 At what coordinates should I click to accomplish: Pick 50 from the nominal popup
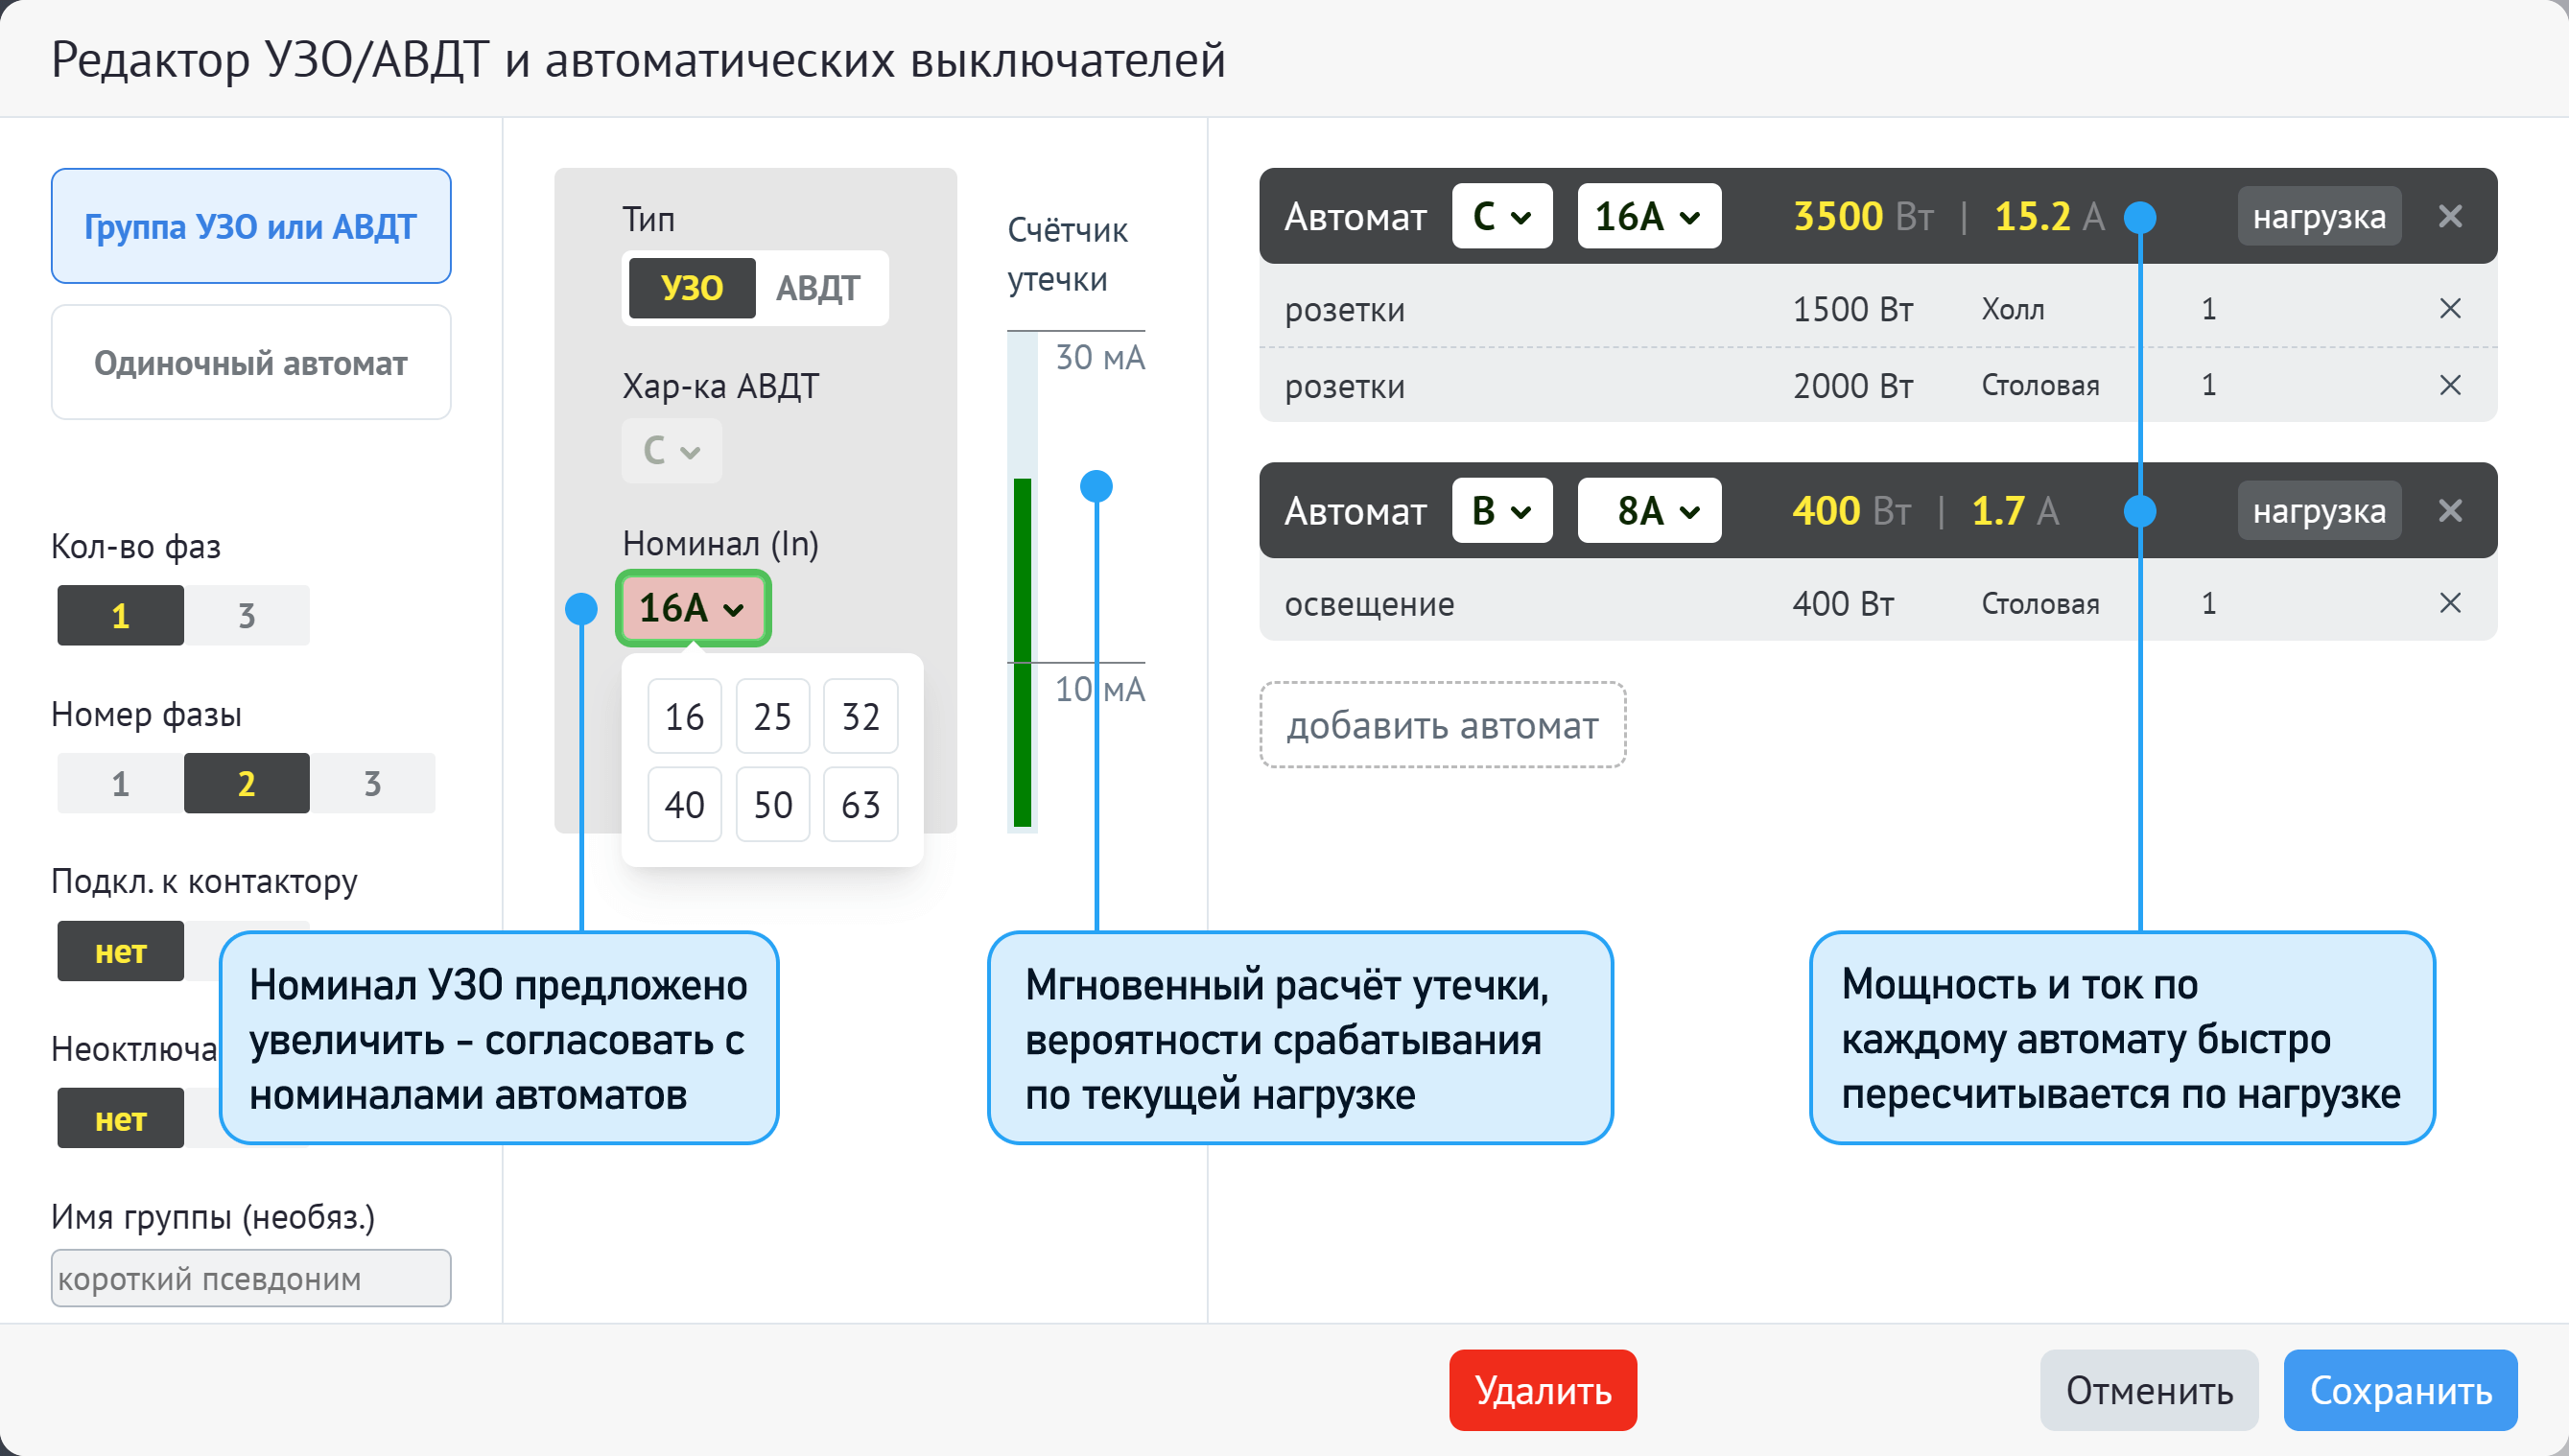click(773, 804)
